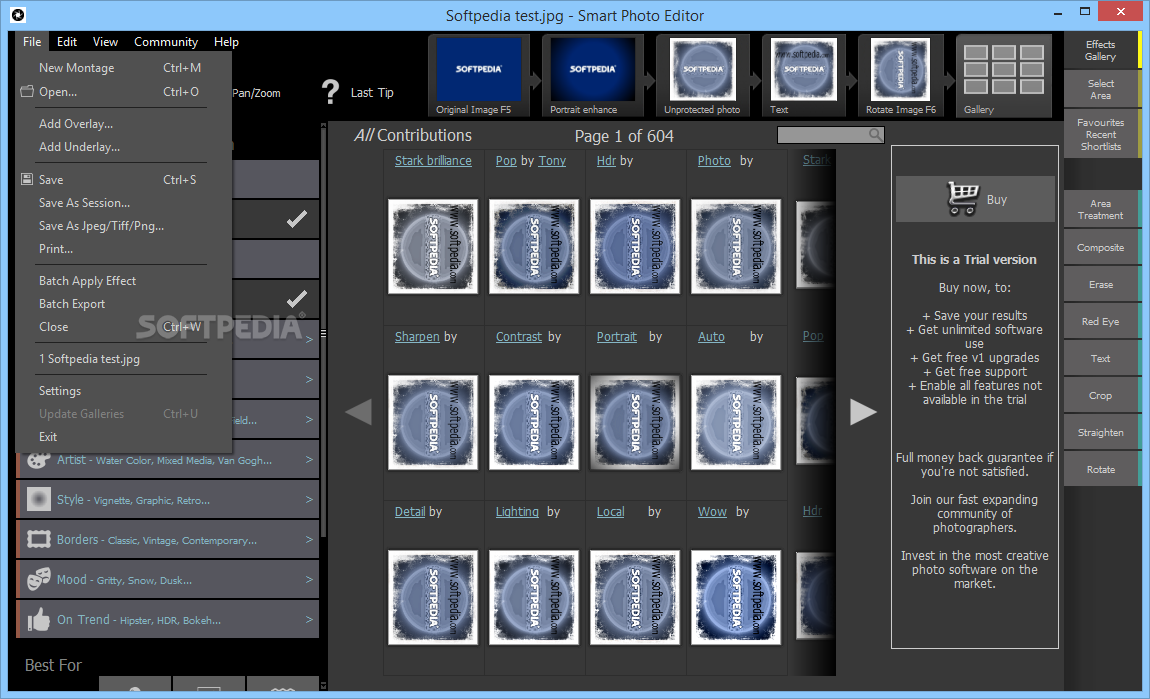Click the Crop tool button
The height and width of the screenshot is (699, 1150).
(x=1101, y=395)
